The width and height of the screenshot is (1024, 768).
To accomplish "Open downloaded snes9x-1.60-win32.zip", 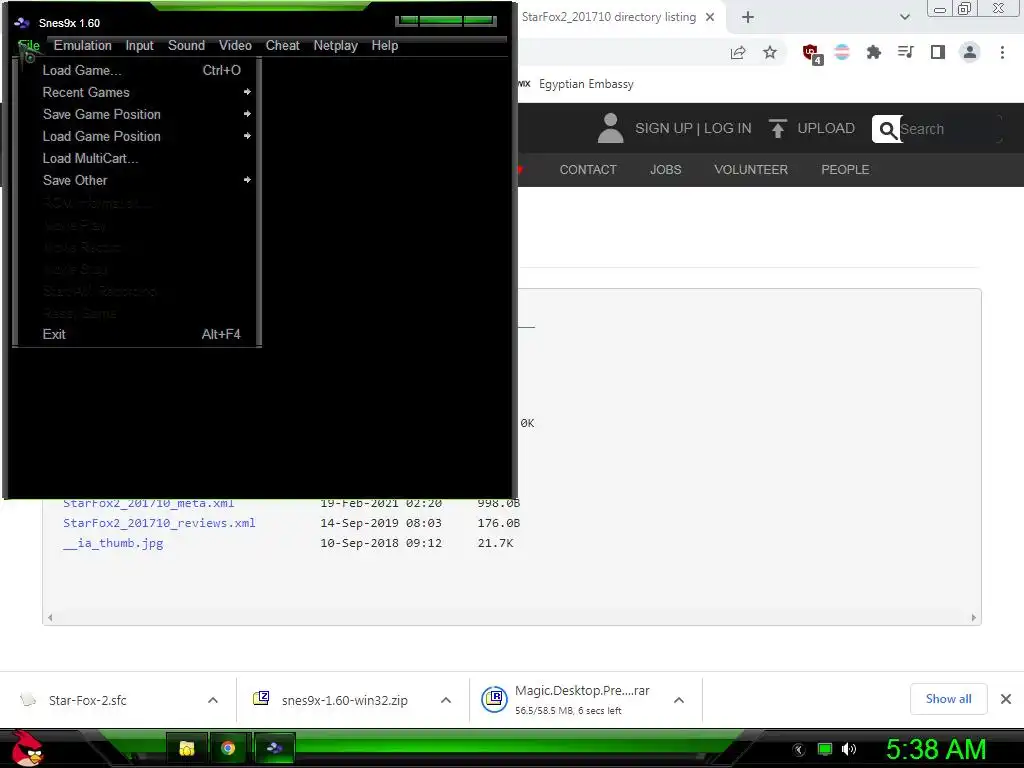I will (330, 701).
